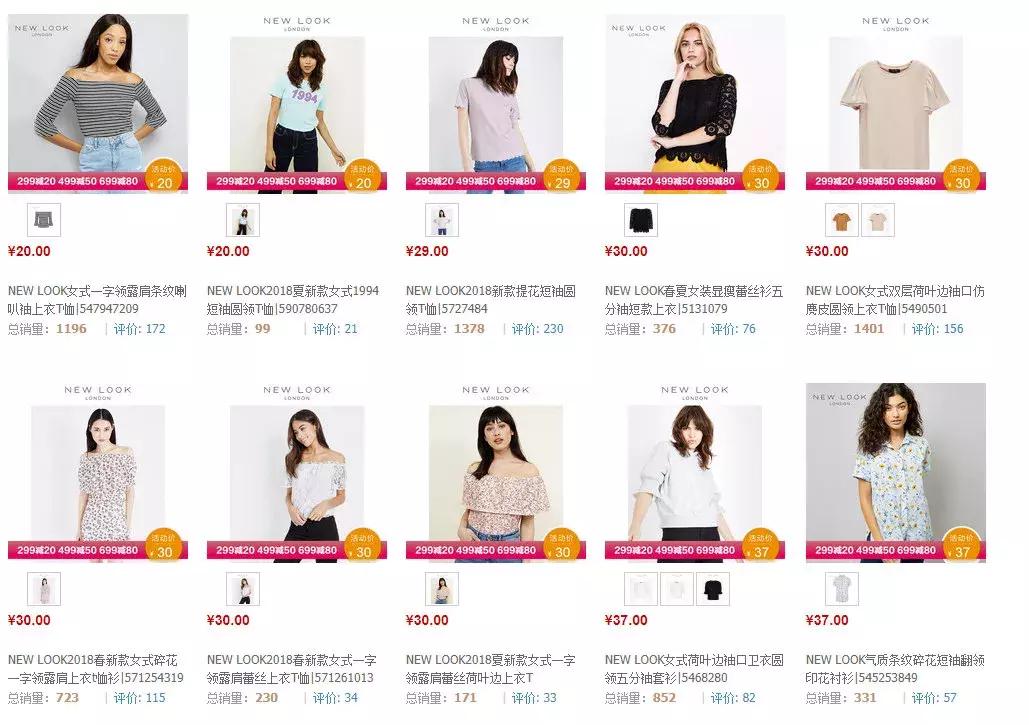Image resolution: width=1029 pixels, height=725 pixels.
Task: Select the black sweatshirt color variant
Action: click(x=712, y=589)
